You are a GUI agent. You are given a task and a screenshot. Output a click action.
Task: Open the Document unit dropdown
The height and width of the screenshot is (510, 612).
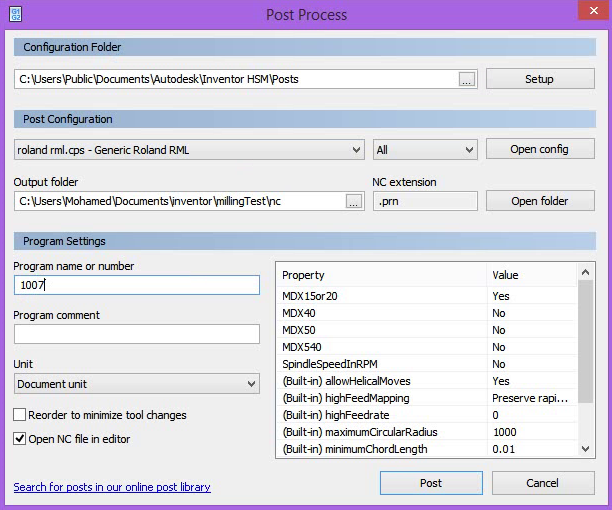pyautogui.click(x=137, y=384)
